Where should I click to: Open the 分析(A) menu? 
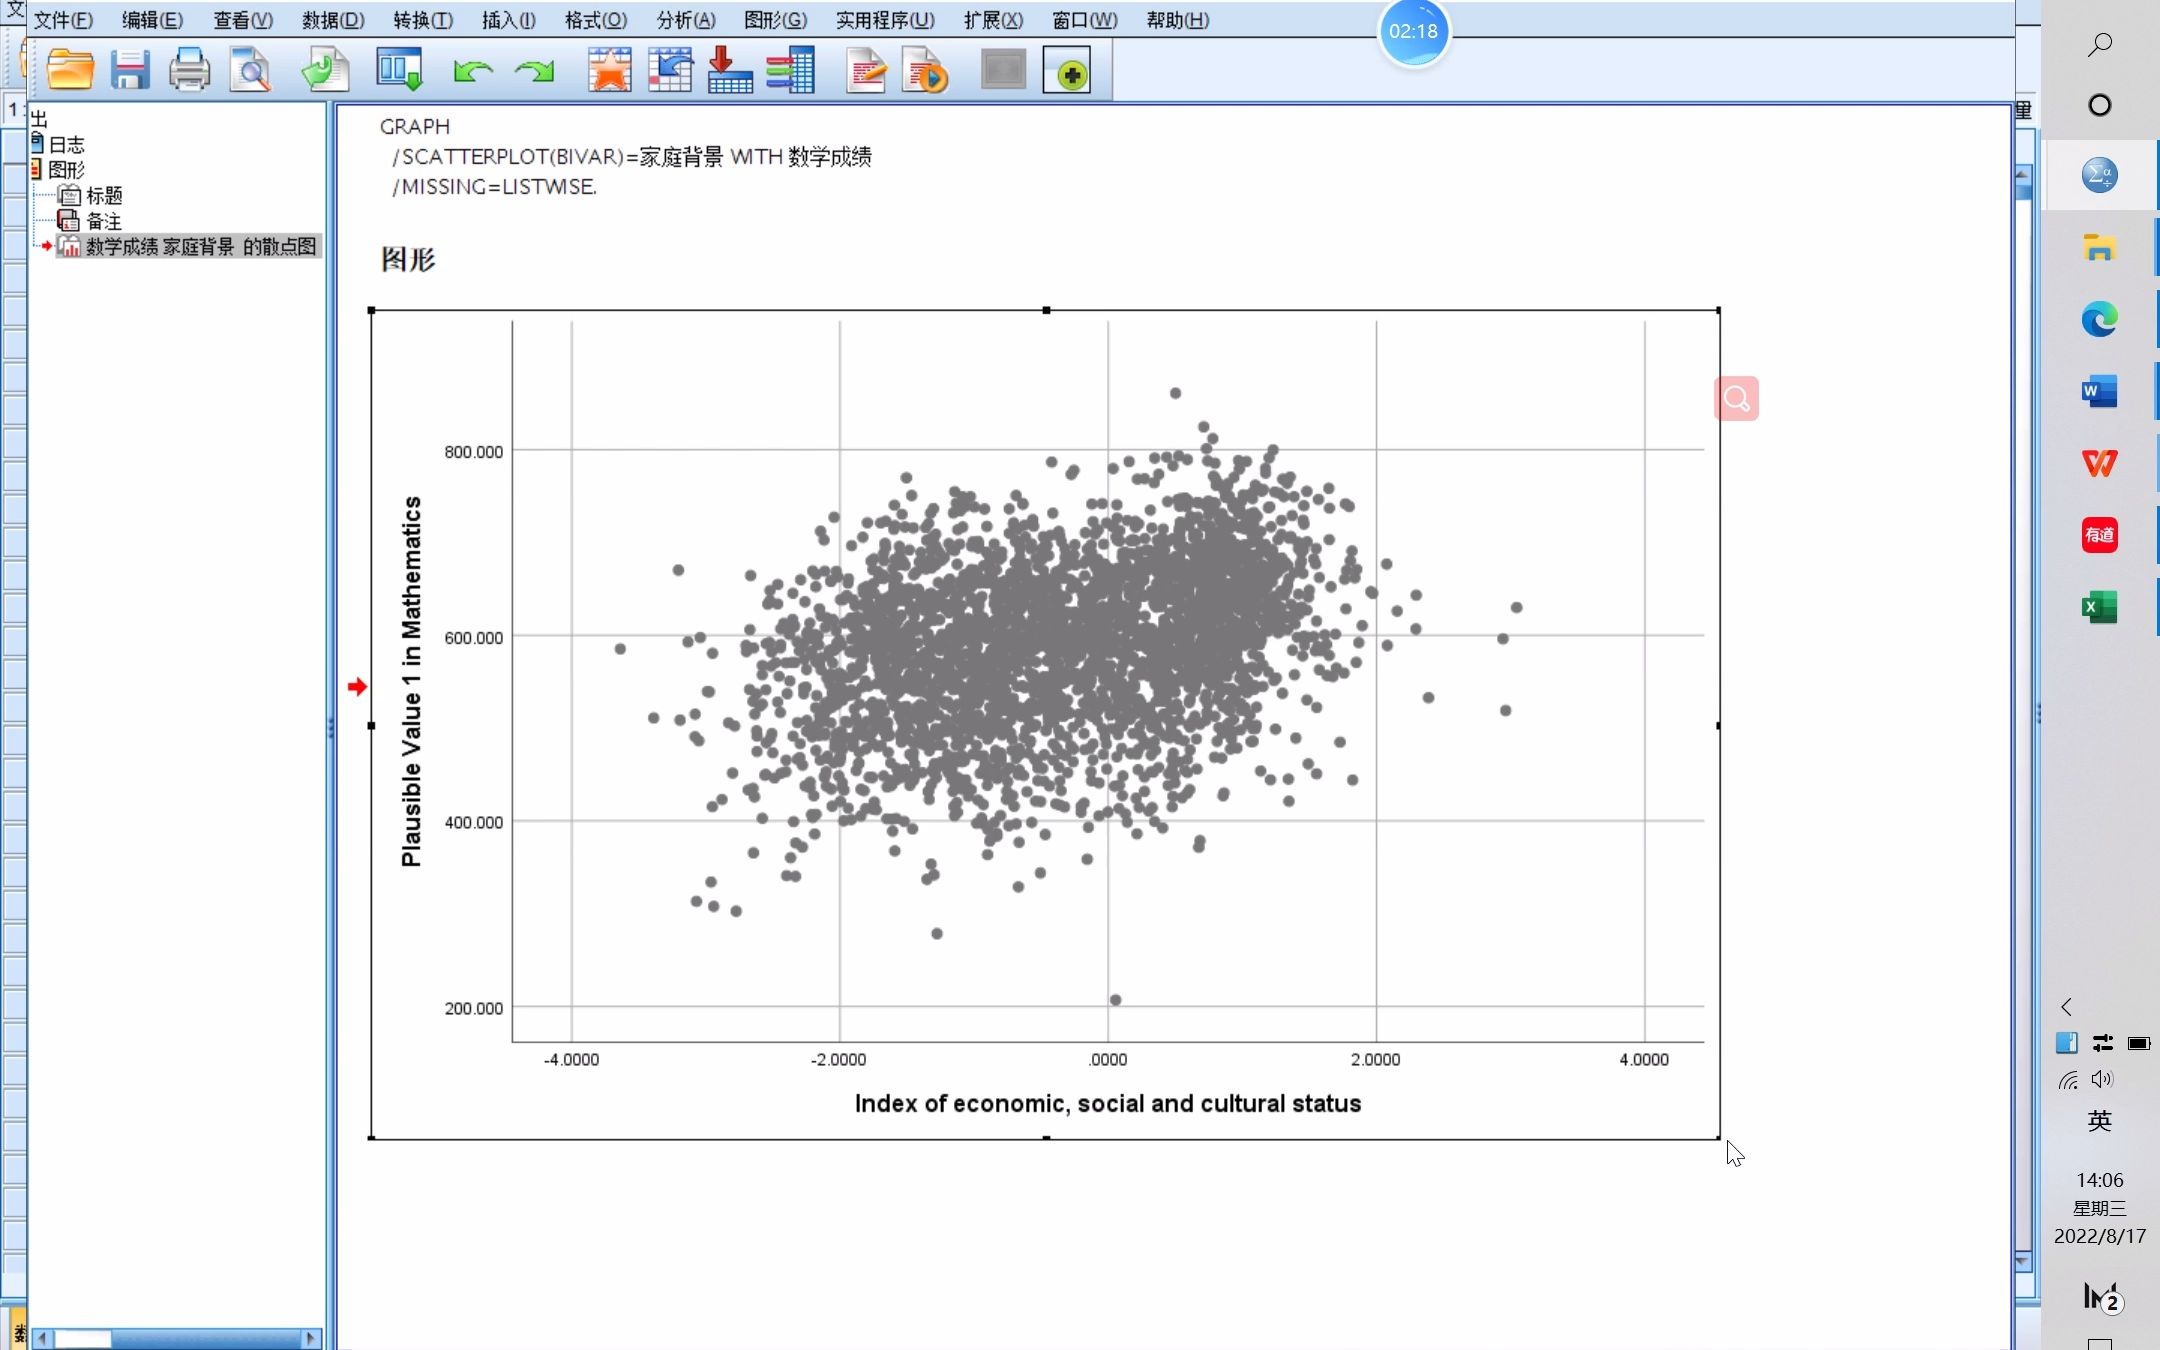[686, 20]
